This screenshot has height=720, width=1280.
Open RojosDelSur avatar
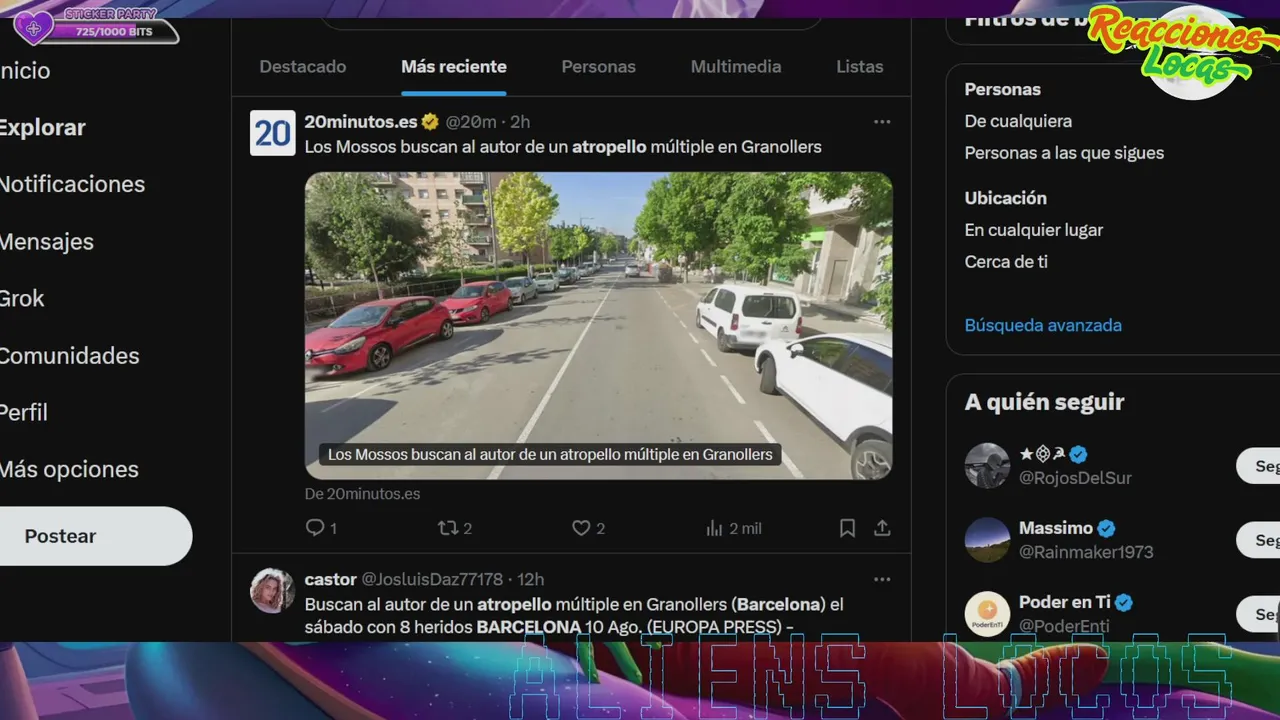987,466
